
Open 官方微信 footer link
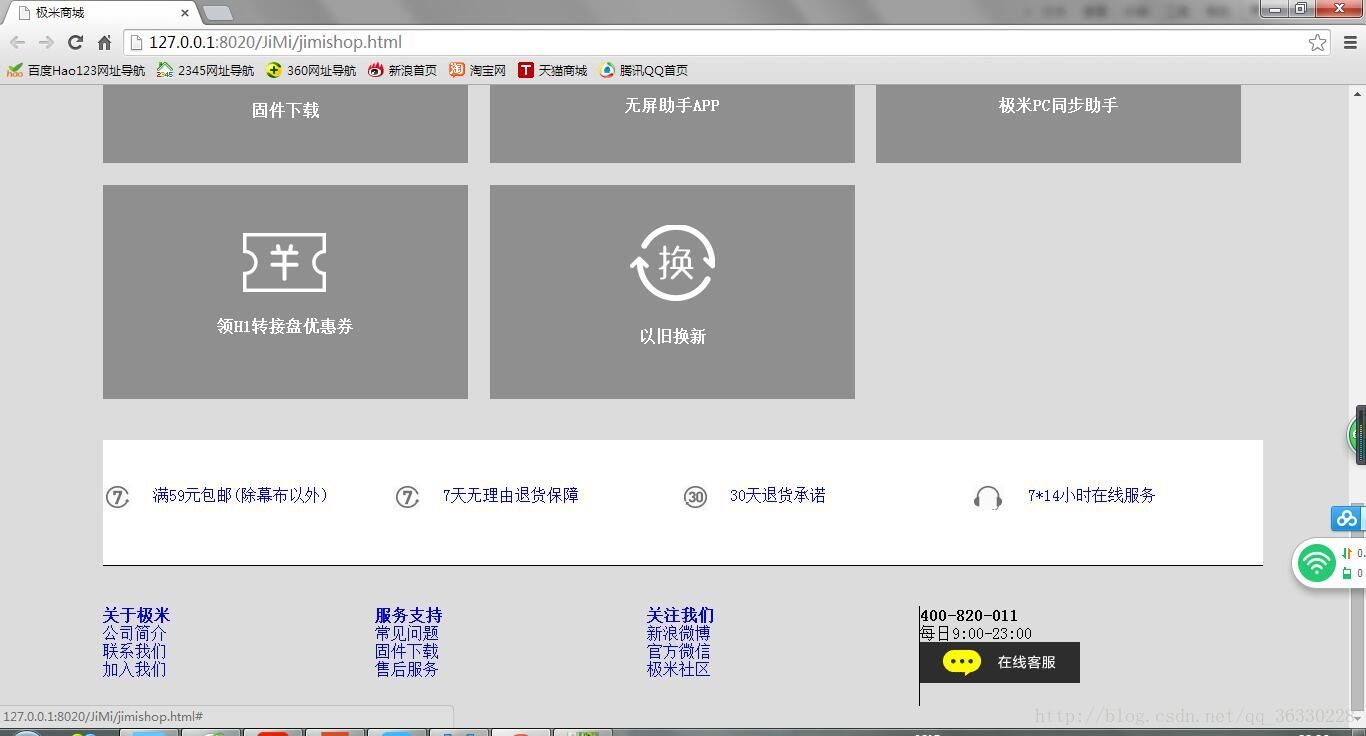pos(678,651)
